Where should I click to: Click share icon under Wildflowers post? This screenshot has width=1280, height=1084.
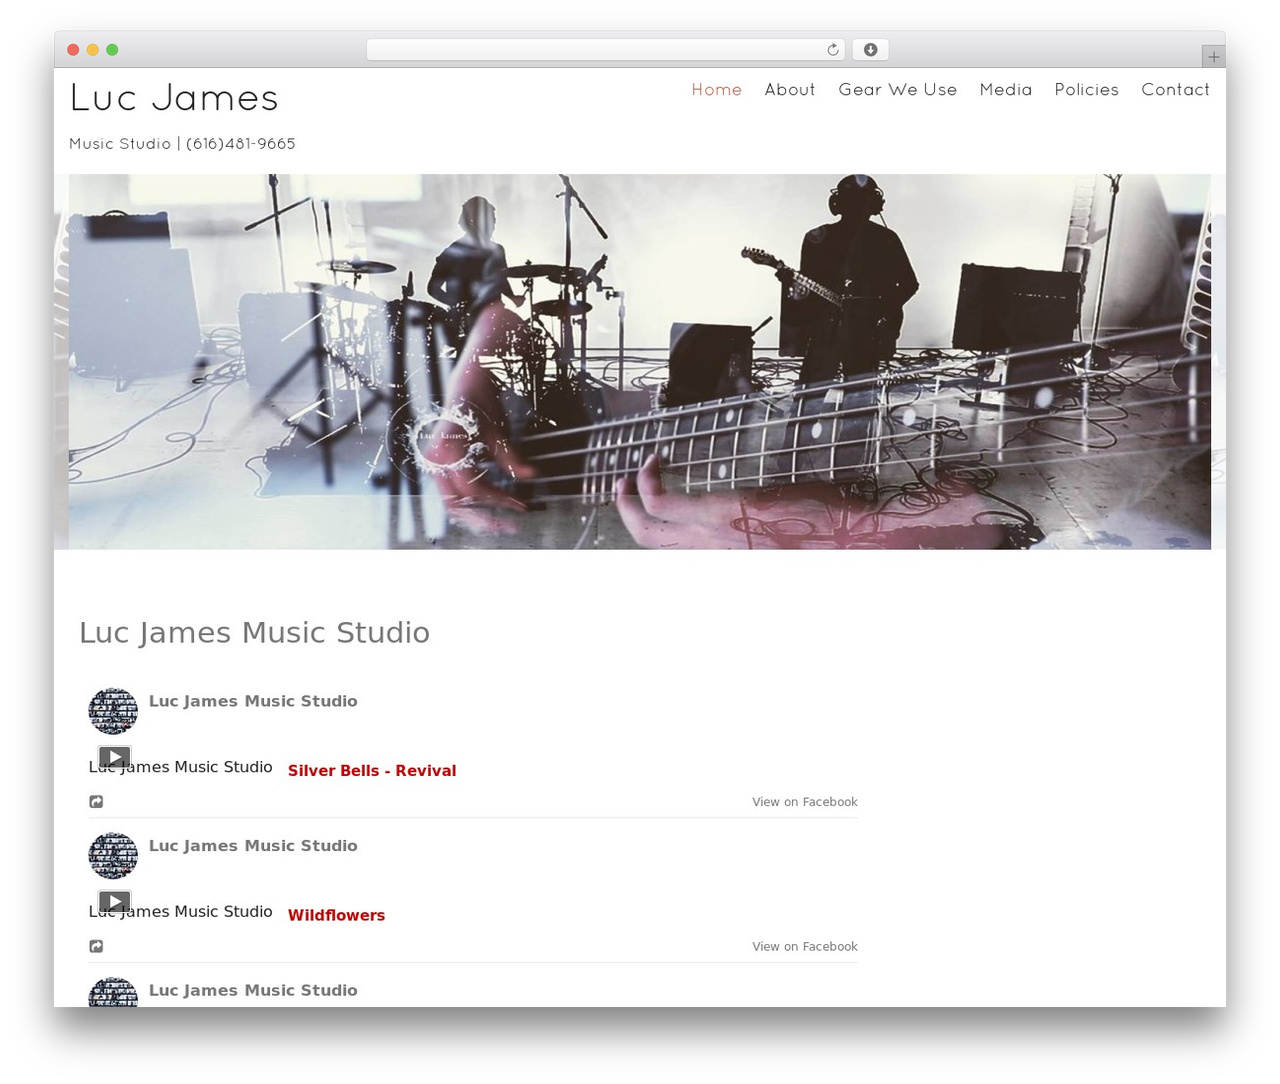96,946
